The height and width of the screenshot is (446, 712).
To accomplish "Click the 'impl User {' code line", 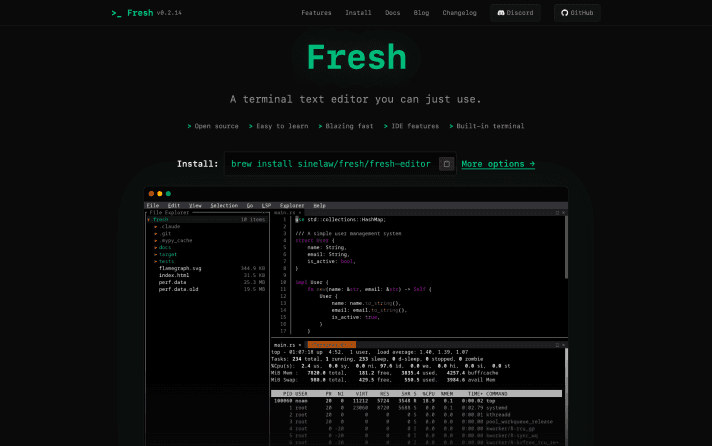I will [x=312, y=282].
